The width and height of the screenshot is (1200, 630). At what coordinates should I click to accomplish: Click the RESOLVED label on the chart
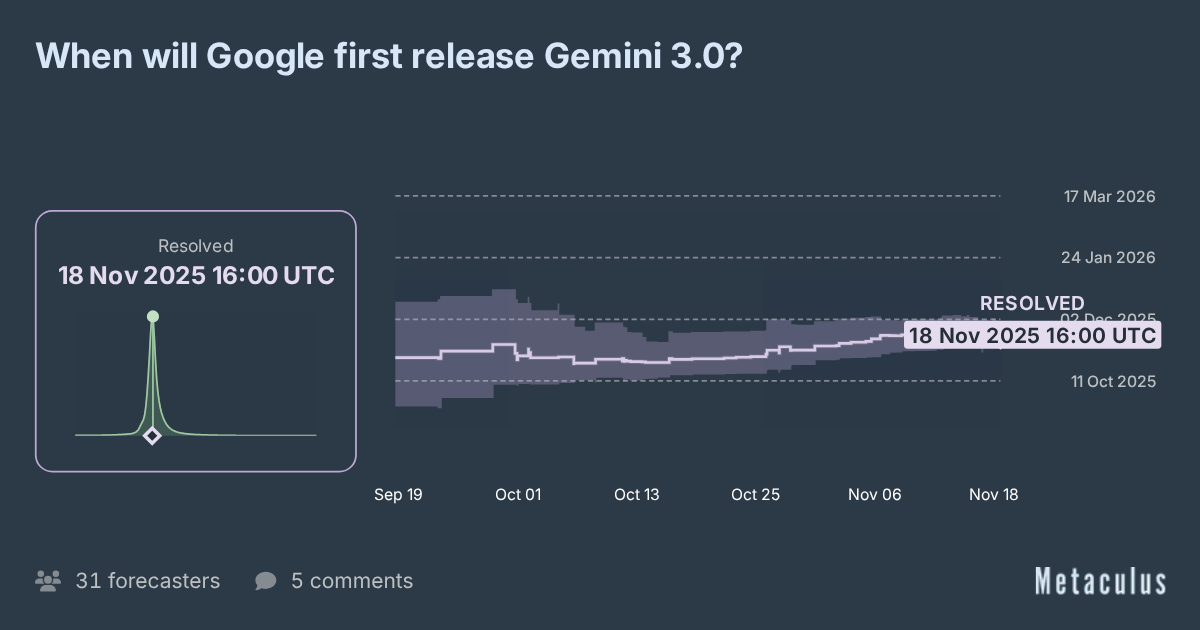1032,303
